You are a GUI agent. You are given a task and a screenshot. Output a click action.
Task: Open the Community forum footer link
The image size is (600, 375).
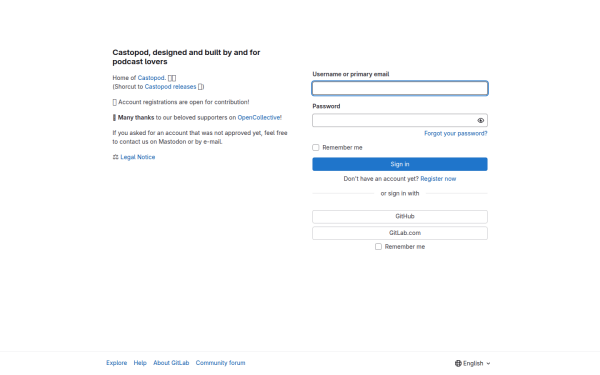tap(220, 363)
